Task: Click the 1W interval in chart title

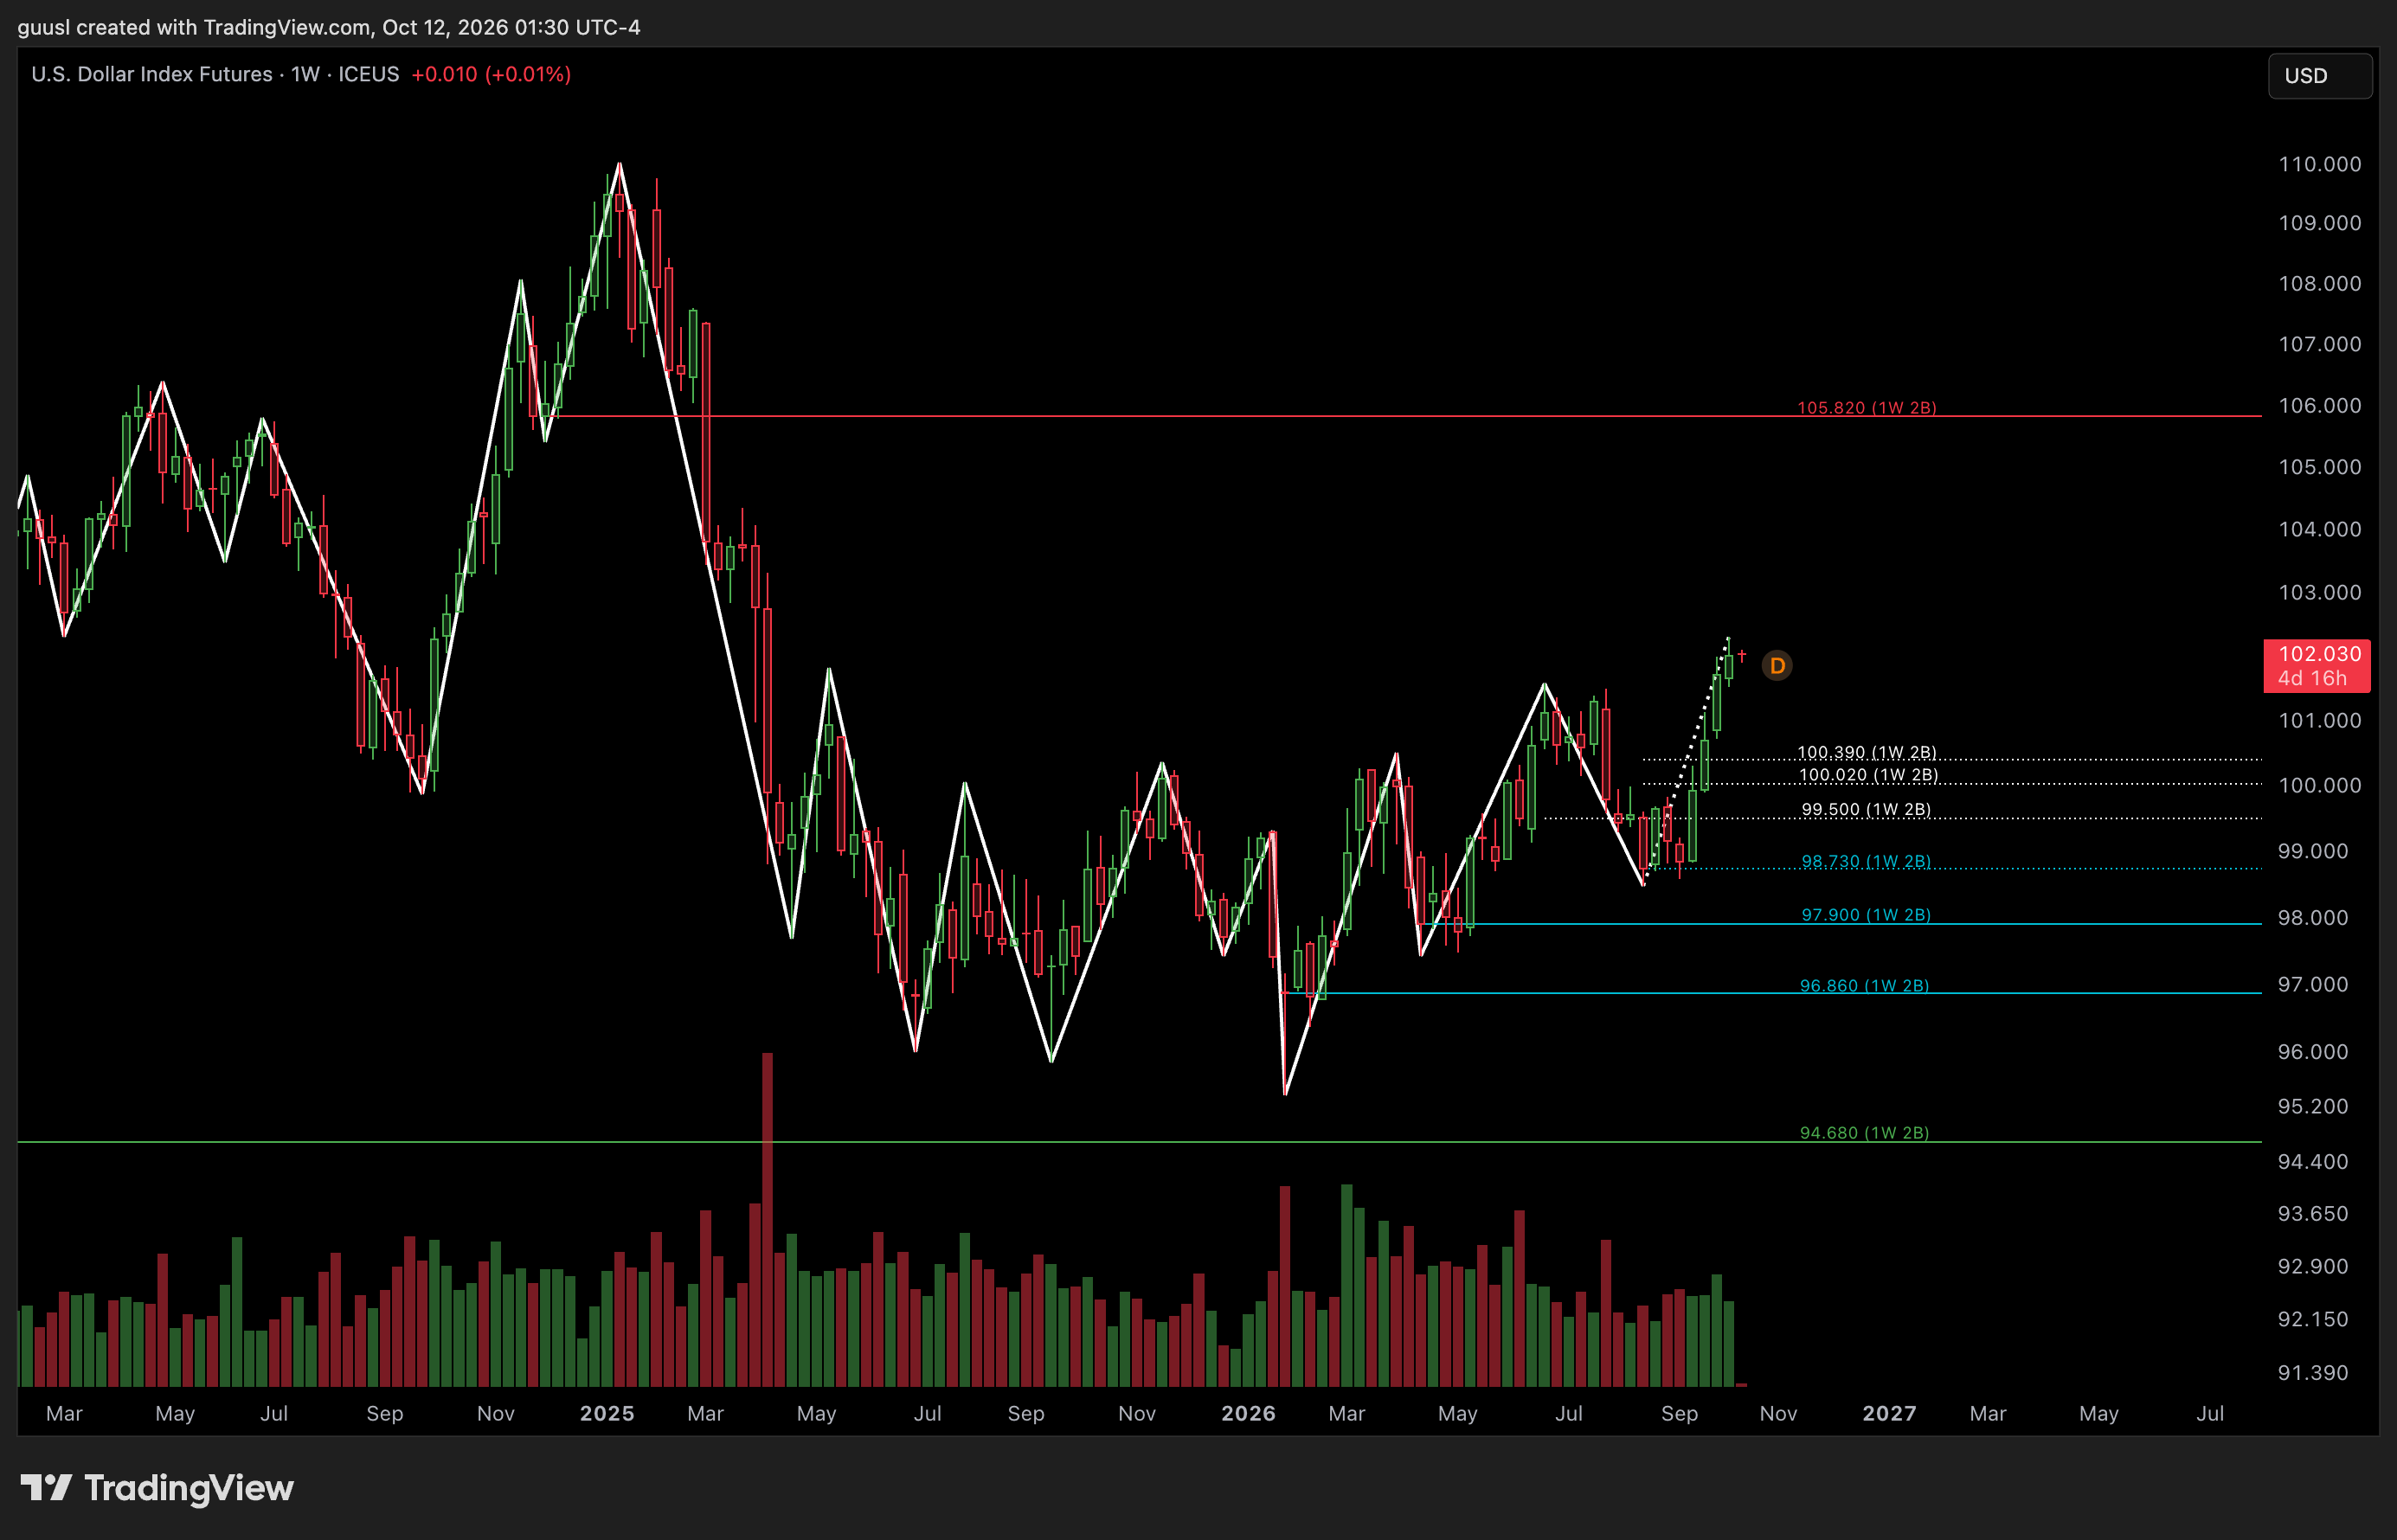Action: pos(305,74)
